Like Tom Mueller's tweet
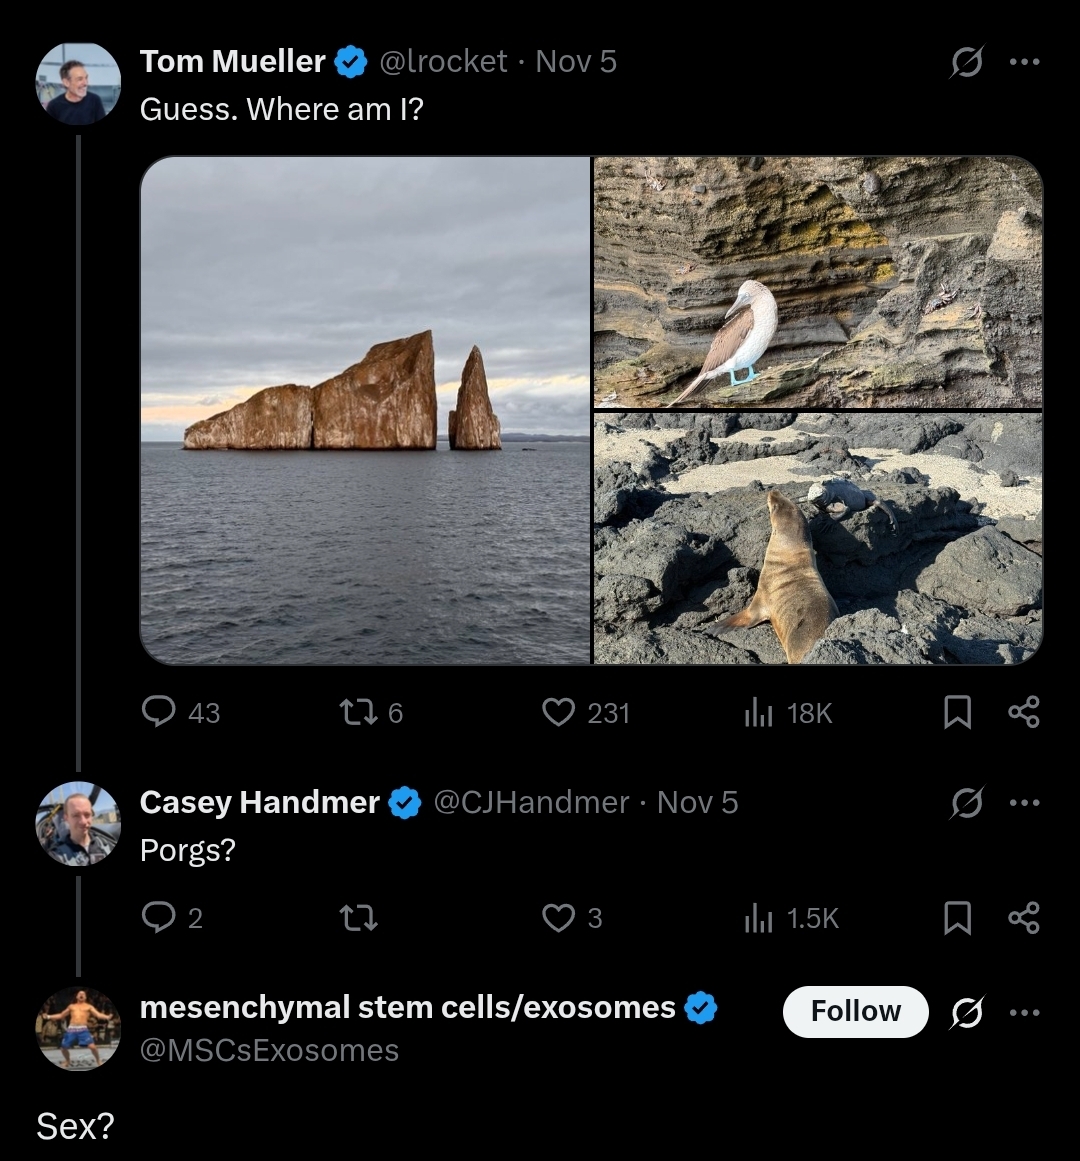Image resolution: width=1080 pixels, height=1161 pixels. click(x=558, y=712)
